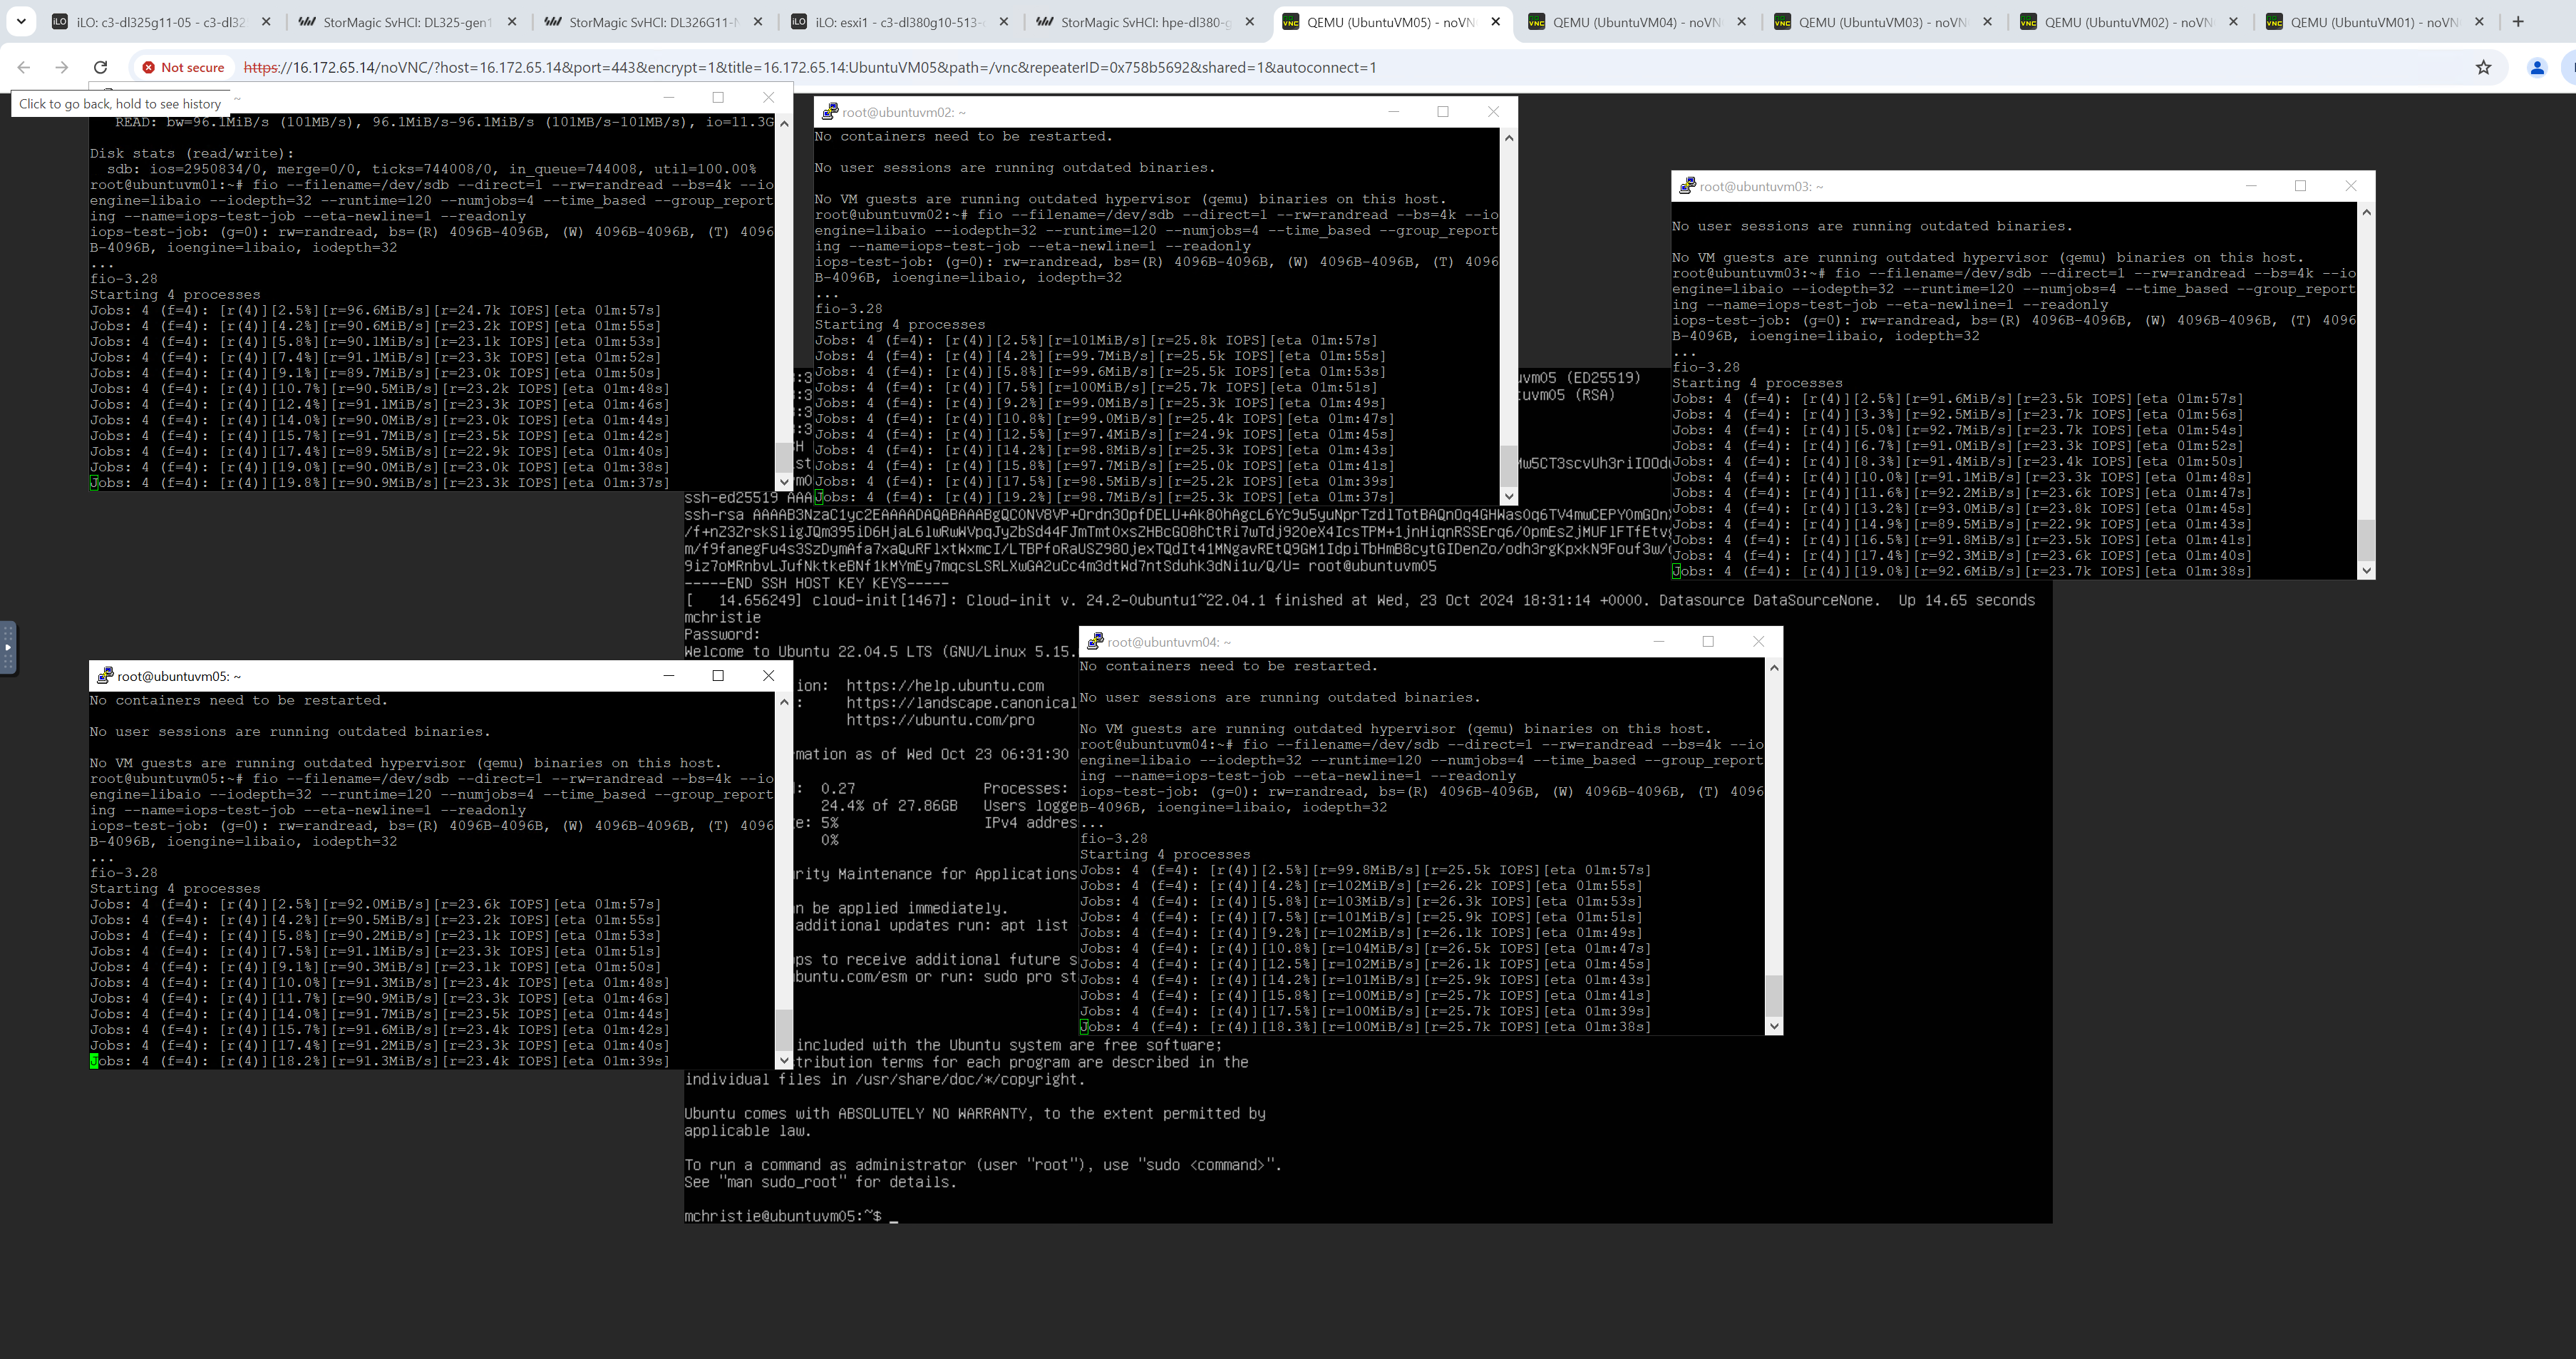Screen dimensions: 2576x1359
Task: Close the root@ubuntuvm03 window
Action: (x=2351, y=186)
